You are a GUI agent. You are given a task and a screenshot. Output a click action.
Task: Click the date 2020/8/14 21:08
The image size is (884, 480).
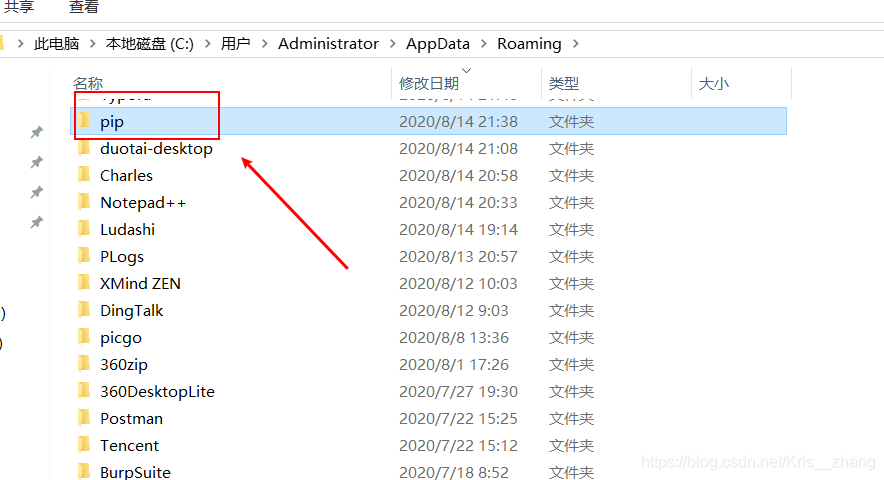pos(458,148)
